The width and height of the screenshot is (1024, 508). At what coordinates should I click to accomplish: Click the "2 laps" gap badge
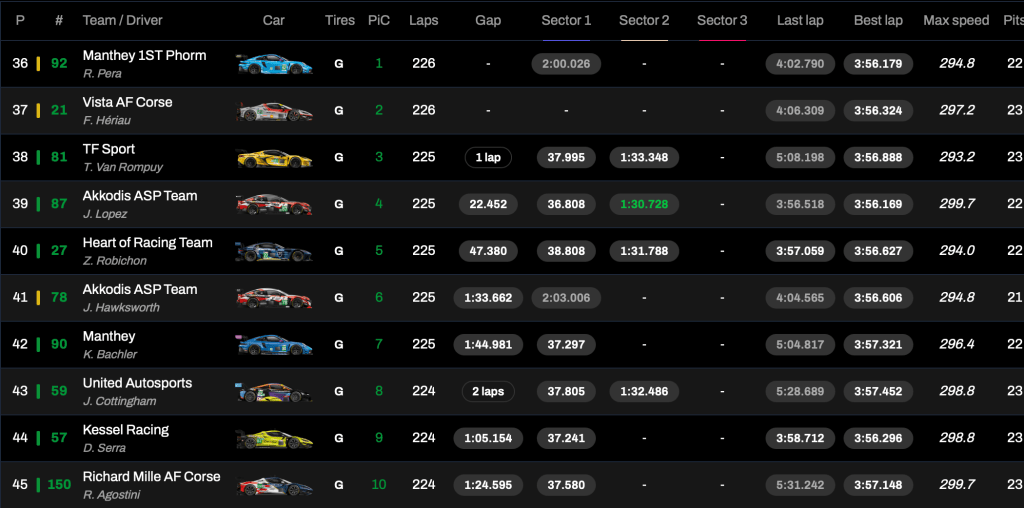[488, 392]
